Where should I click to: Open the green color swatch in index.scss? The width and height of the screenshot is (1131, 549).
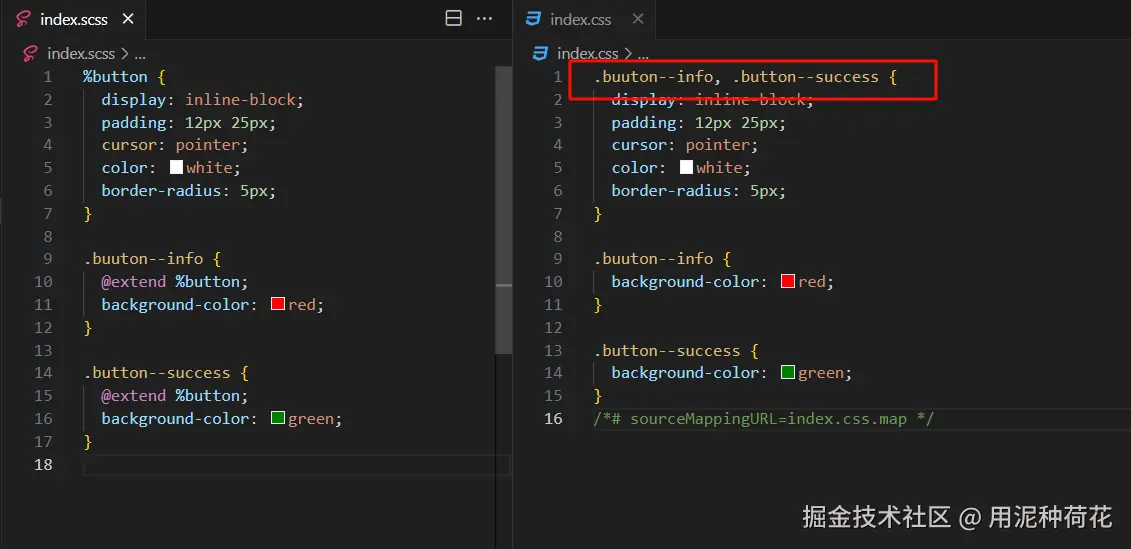pos(278,418)
